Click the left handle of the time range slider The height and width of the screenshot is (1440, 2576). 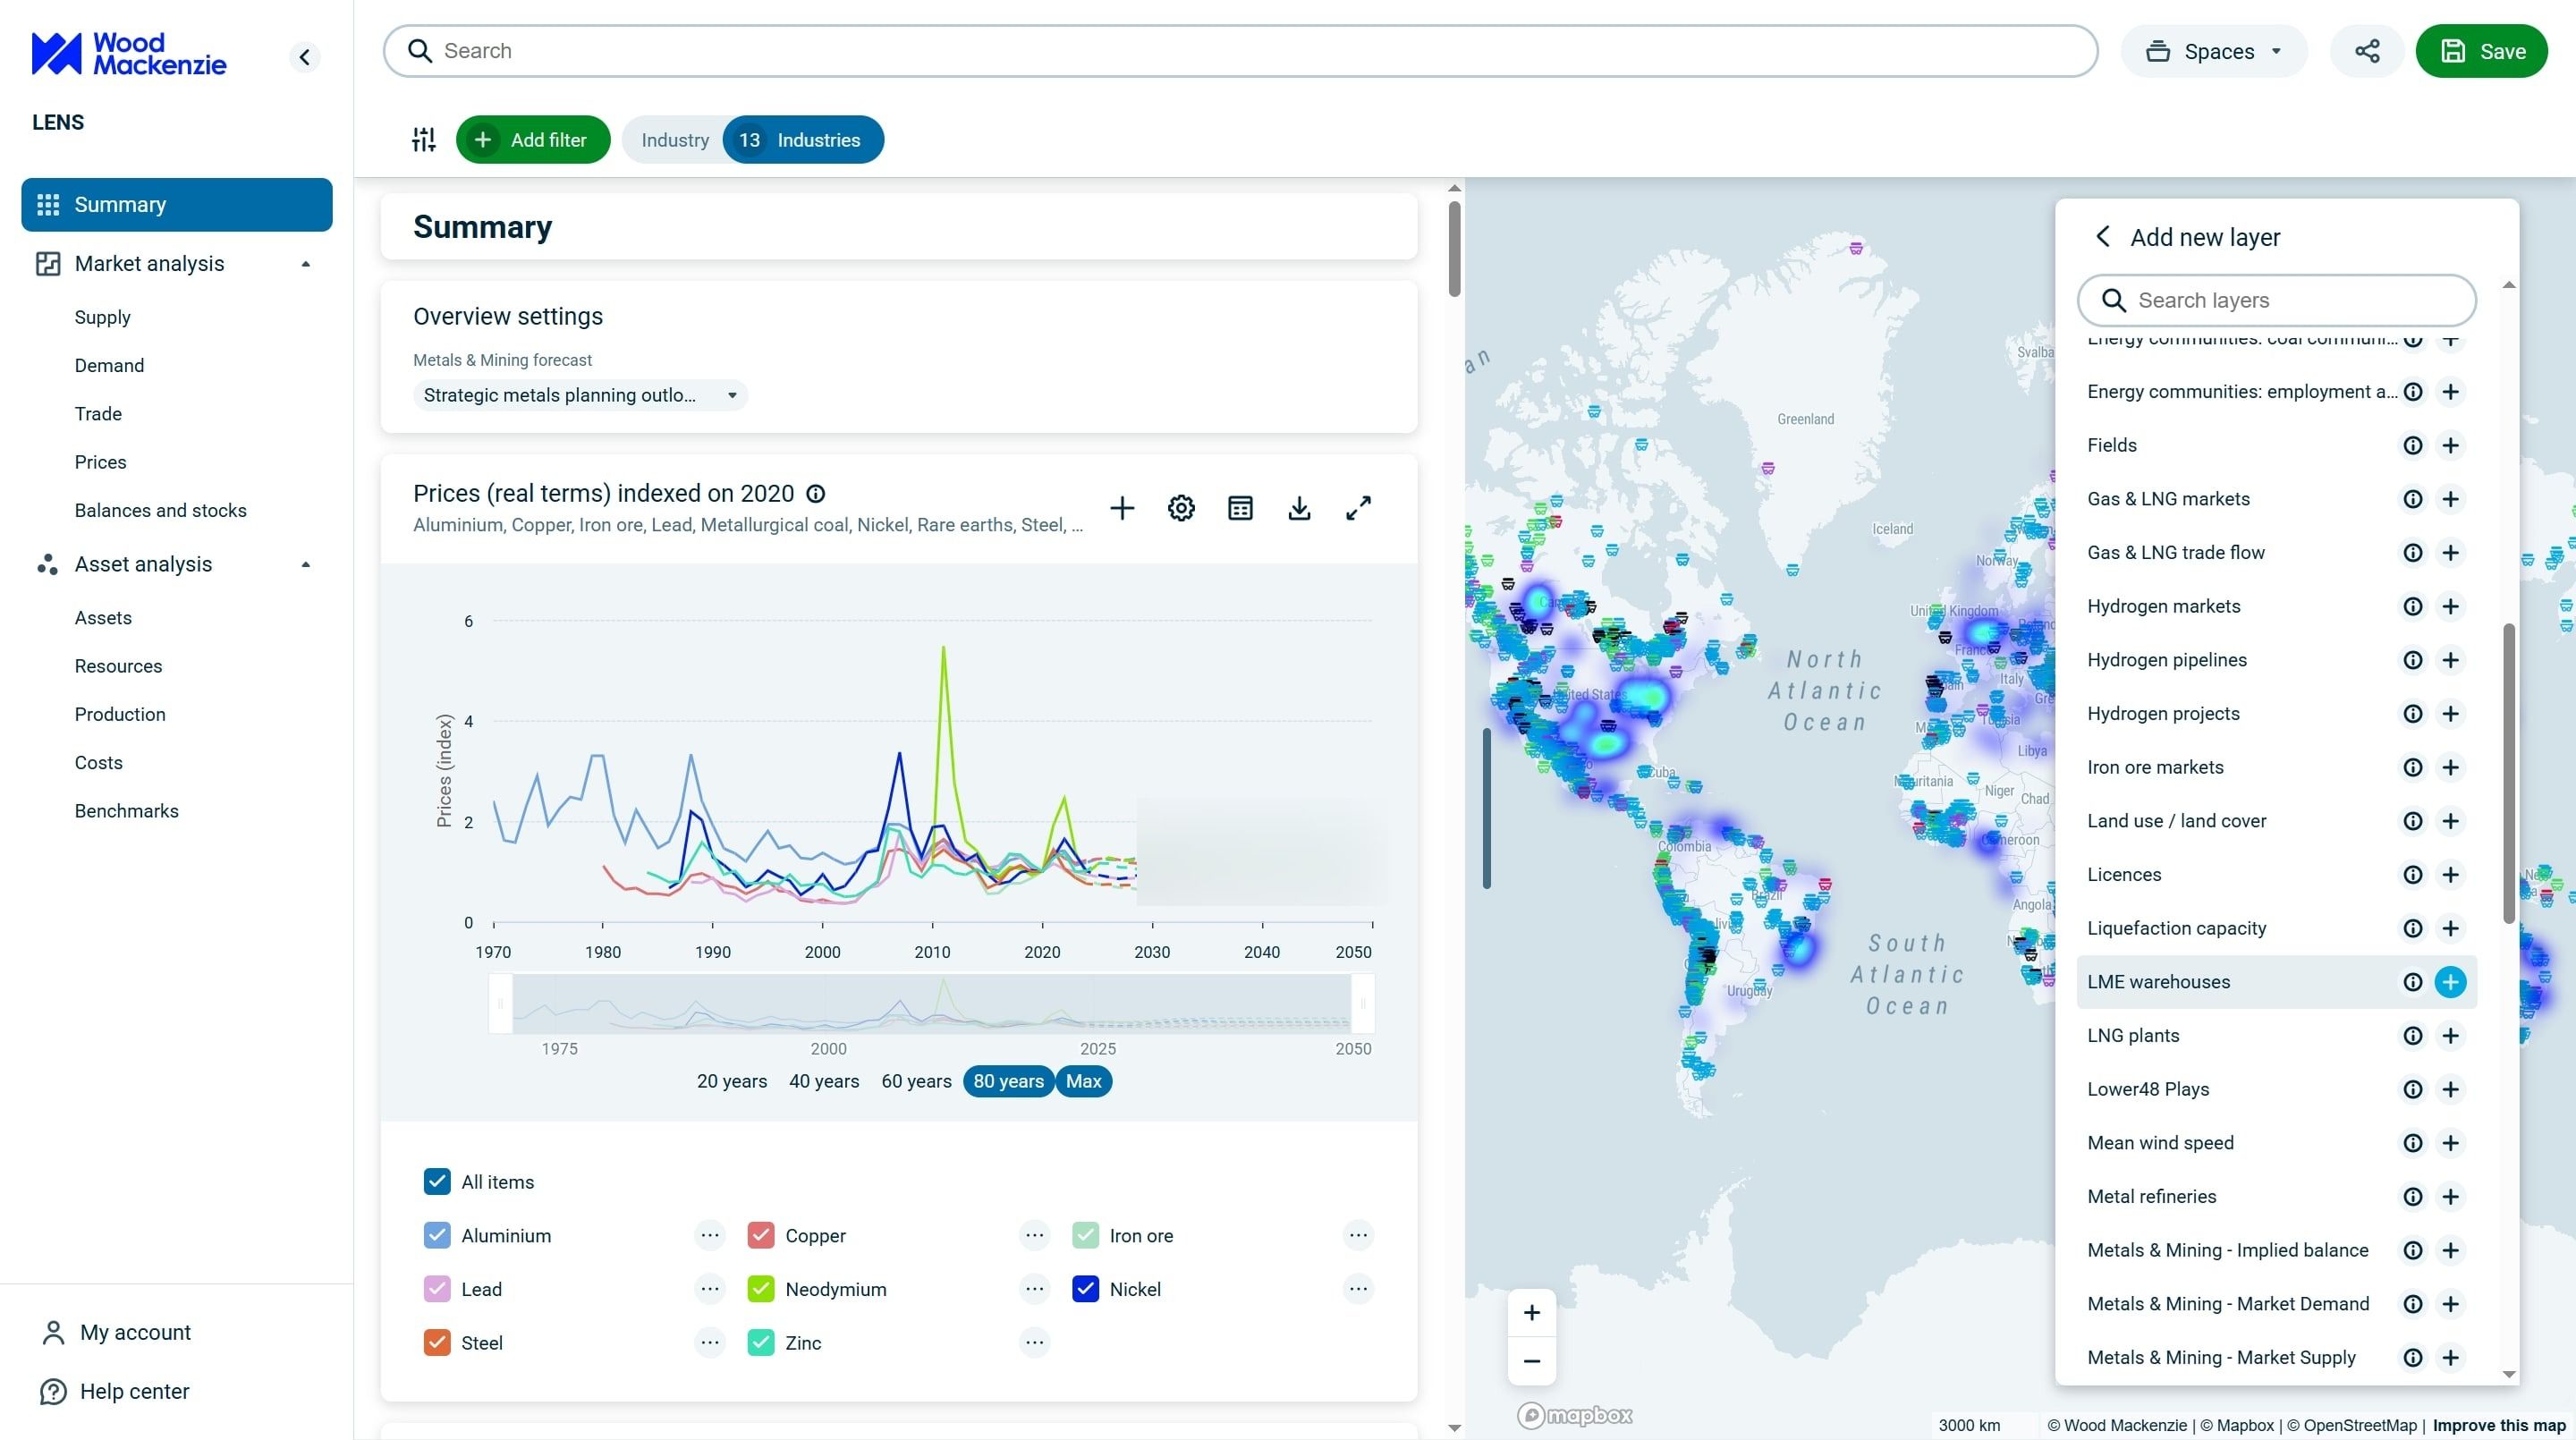tap(500, 1003)
